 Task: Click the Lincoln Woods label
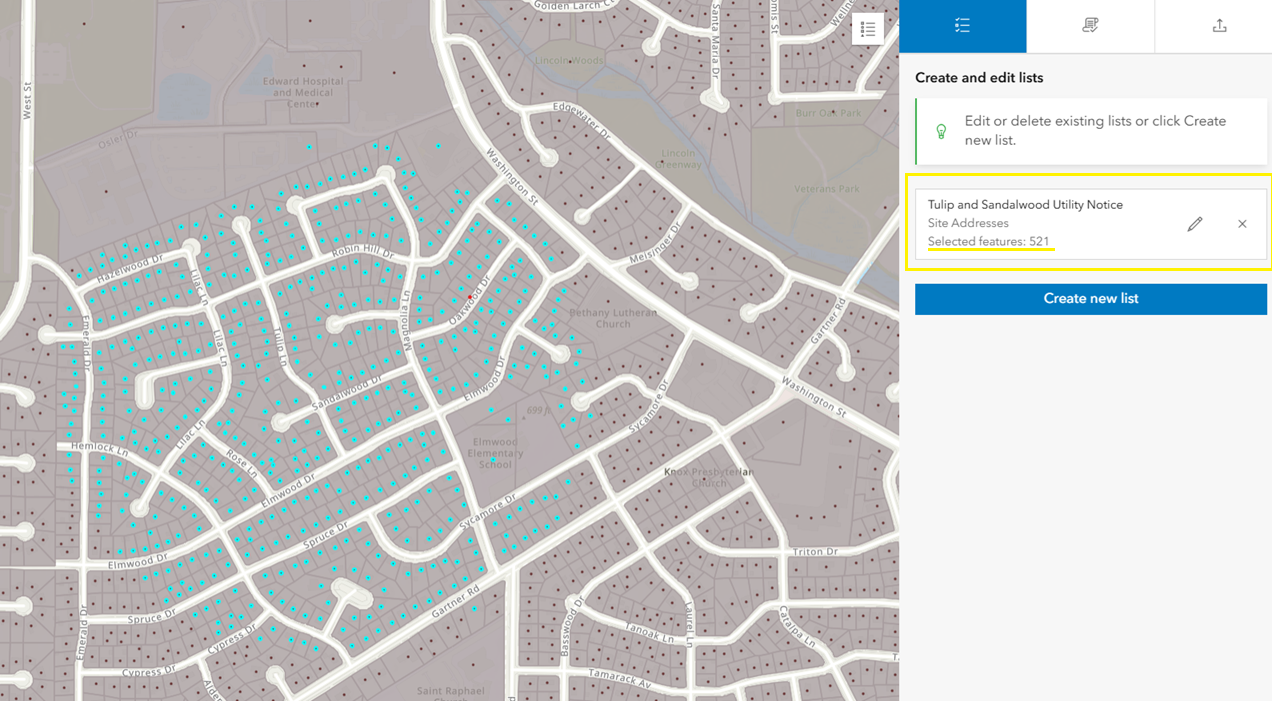569,61
